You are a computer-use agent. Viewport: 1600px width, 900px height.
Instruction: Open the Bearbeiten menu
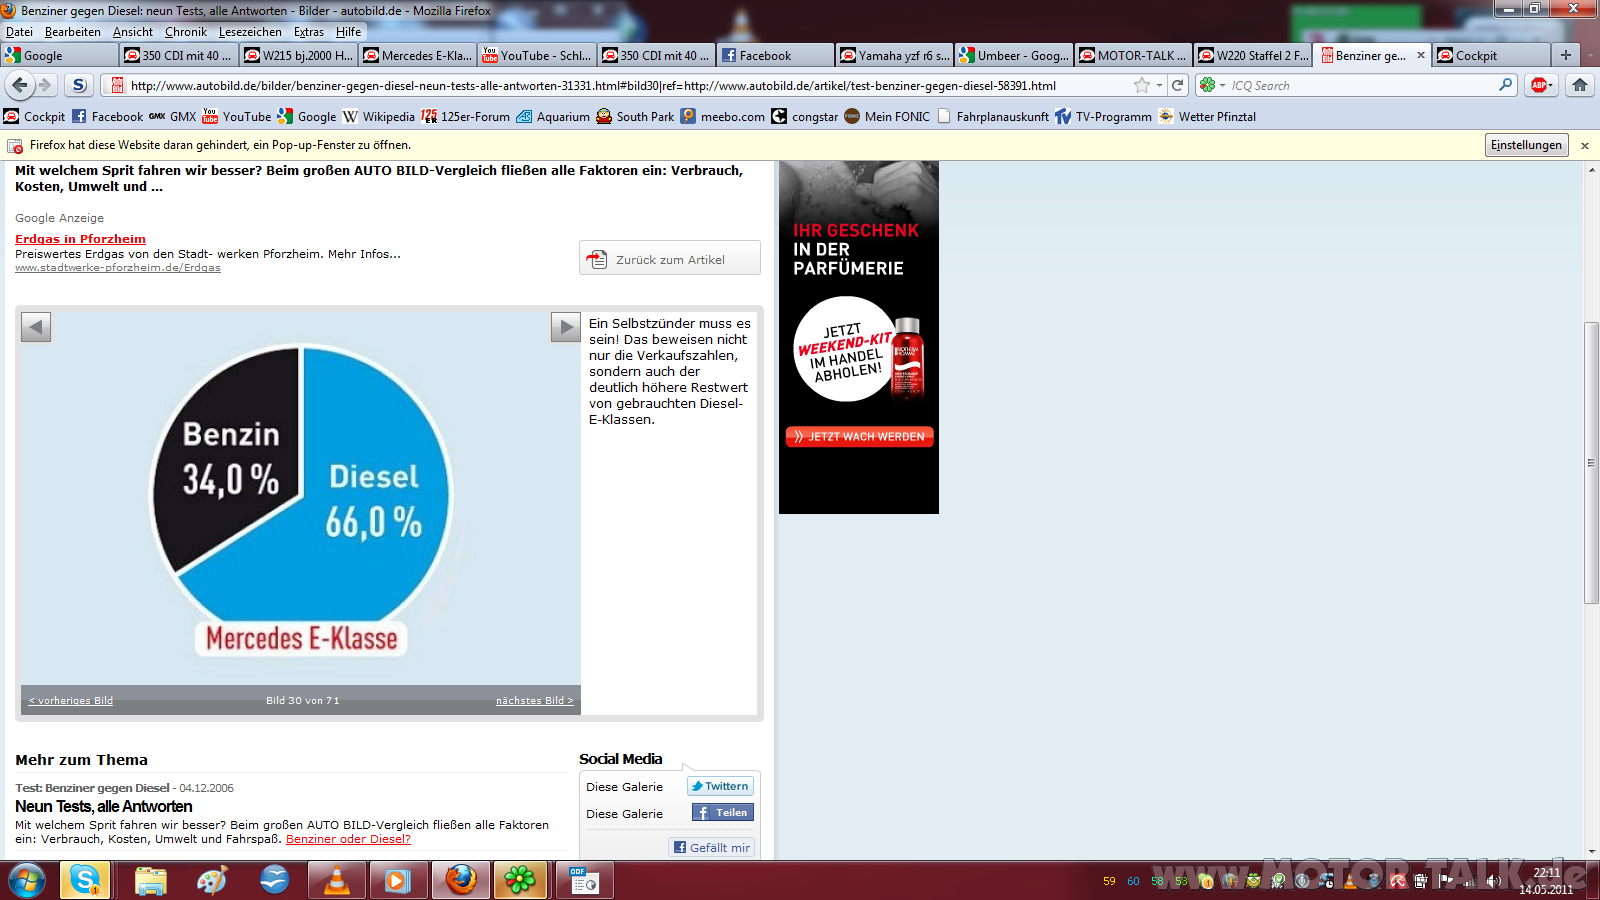(x=73, y=32)
